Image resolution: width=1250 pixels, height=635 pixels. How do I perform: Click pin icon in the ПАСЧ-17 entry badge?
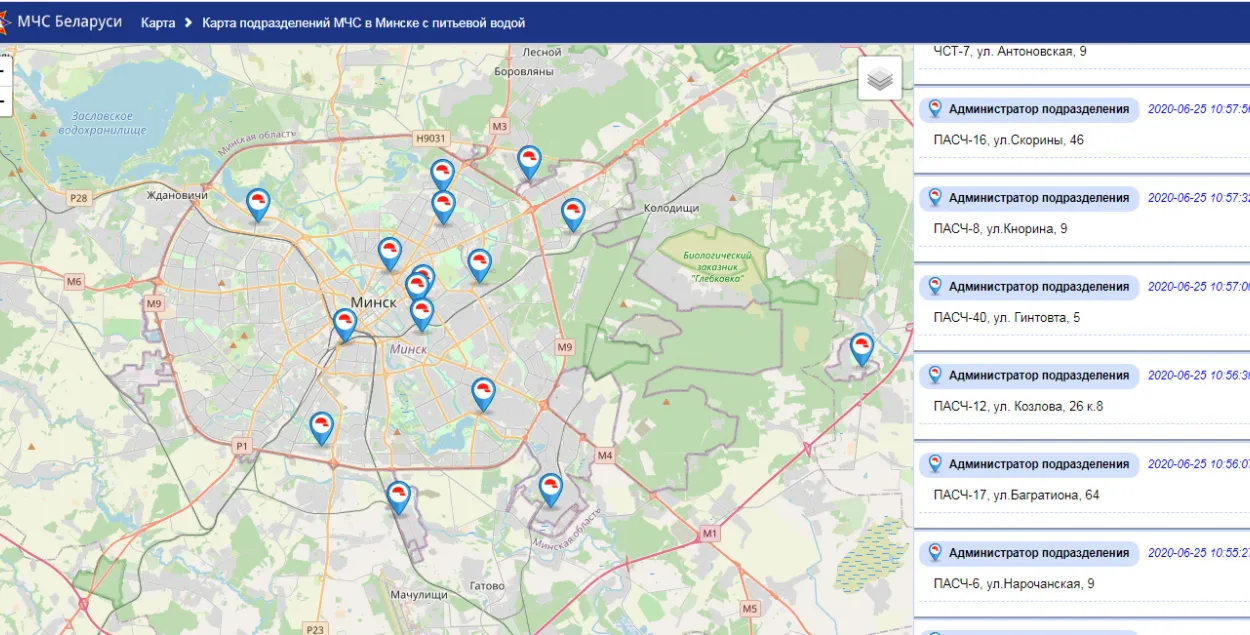coord(935,464)
